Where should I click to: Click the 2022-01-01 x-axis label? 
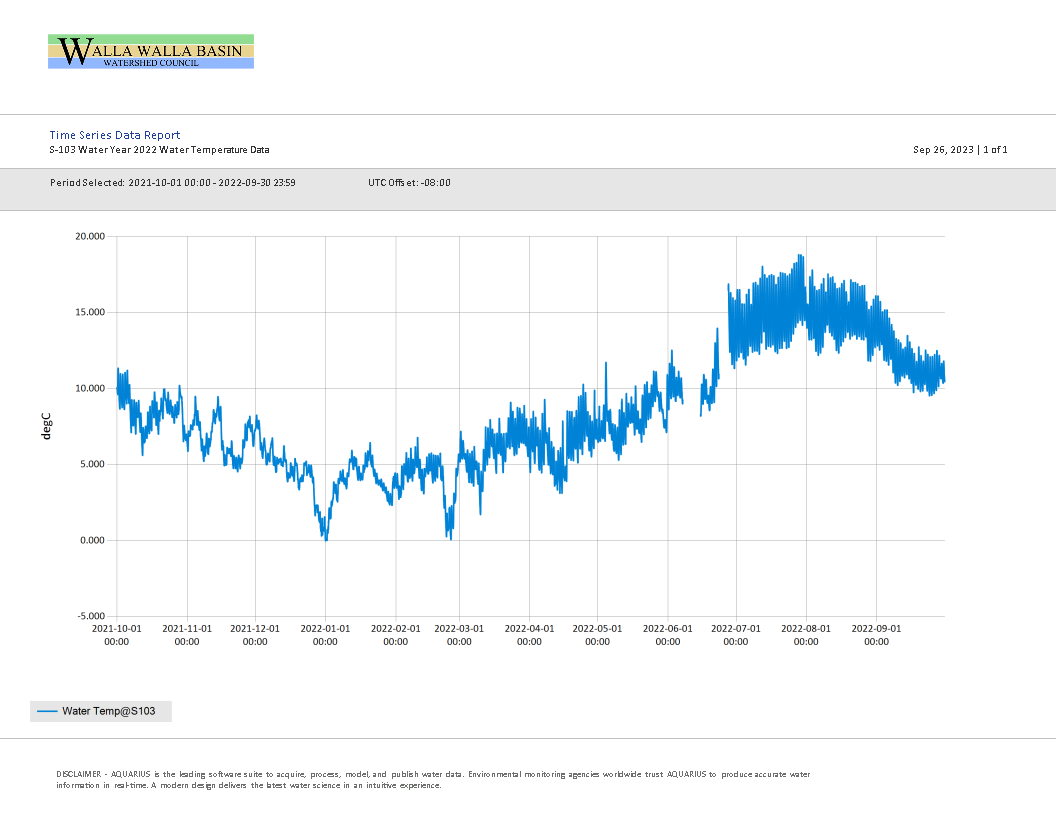[x=325, y=635]
